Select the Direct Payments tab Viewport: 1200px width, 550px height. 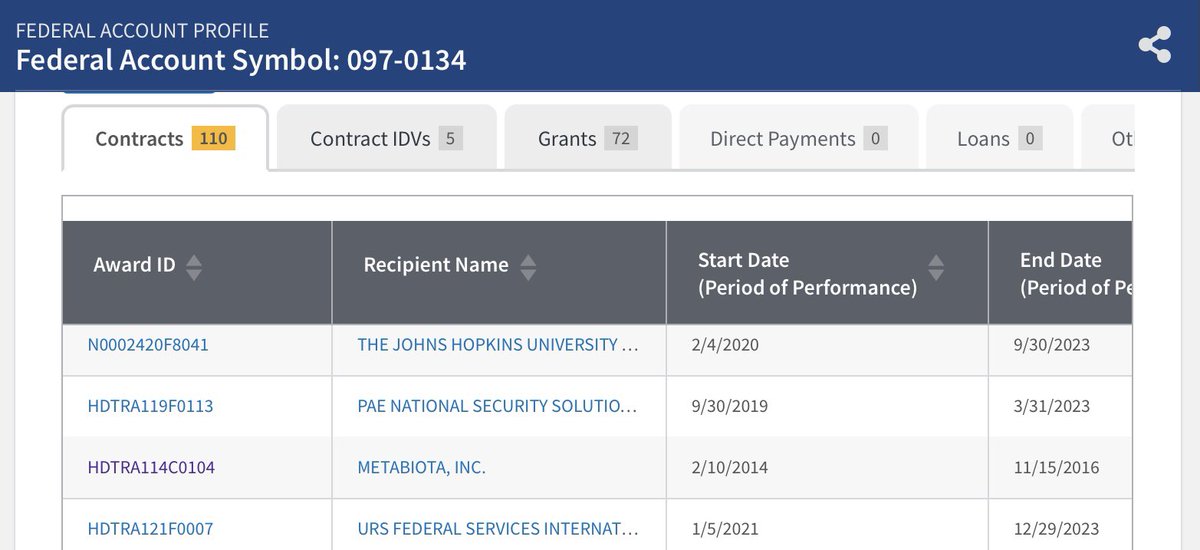(797, 139)
